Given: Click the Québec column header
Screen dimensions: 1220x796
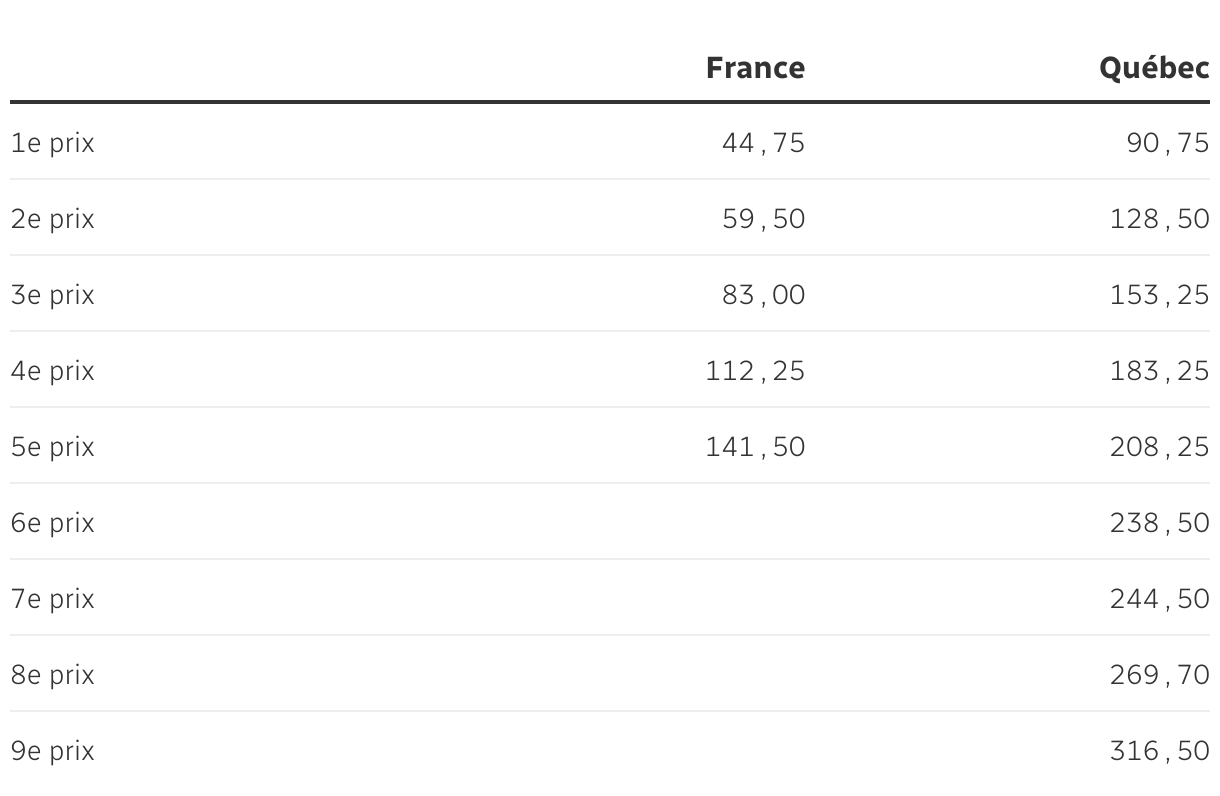Looking at the screenshot, I should pos(1154,68).
